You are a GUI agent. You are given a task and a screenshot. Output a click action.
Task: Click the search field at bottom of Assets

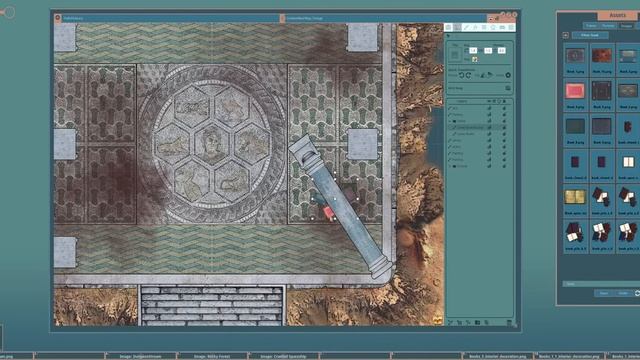click(601, 284)
